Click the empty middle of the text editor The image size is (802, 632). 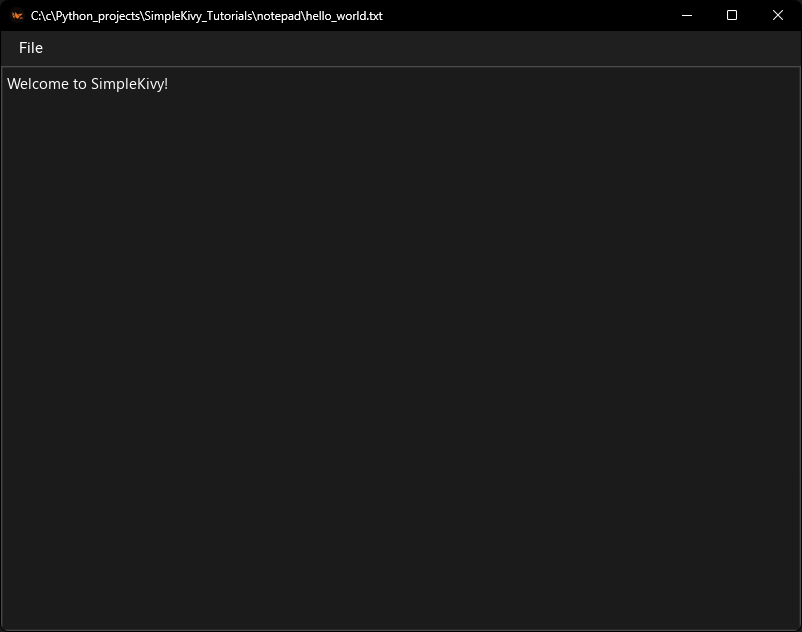click(x=400, y=350)
